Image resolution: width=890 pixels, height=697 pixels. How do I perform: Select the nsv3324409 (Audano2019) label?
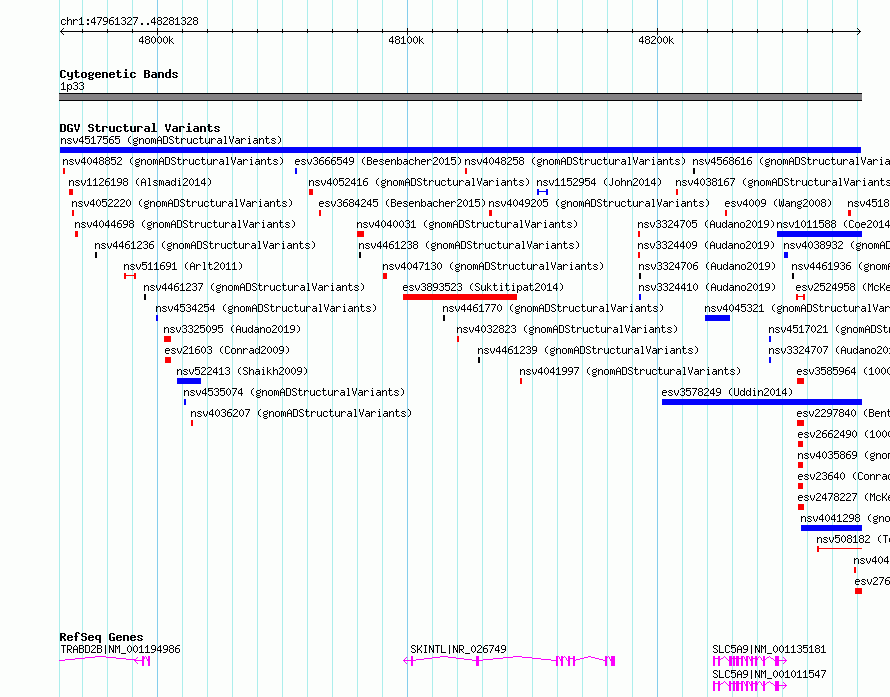[x=706, y=245]
